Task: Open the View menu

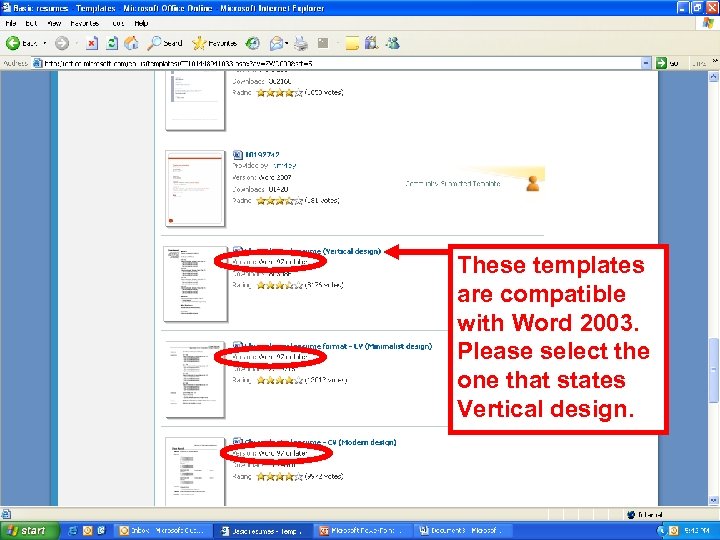Action: click(54, 23)
